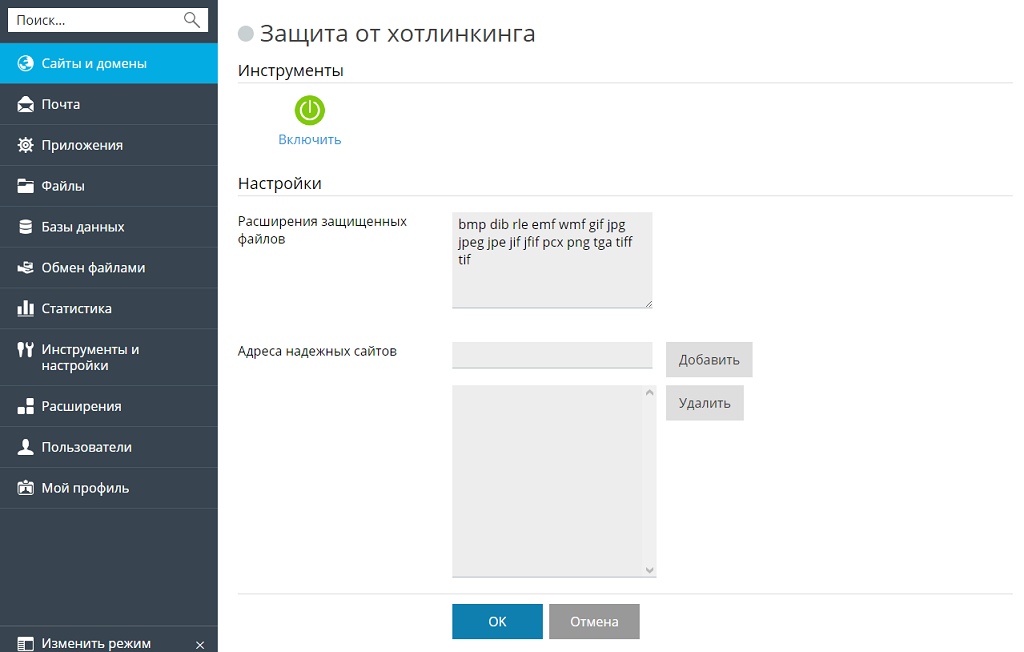
Task: Click the Удалить button
Action: [x=705, y=403]
